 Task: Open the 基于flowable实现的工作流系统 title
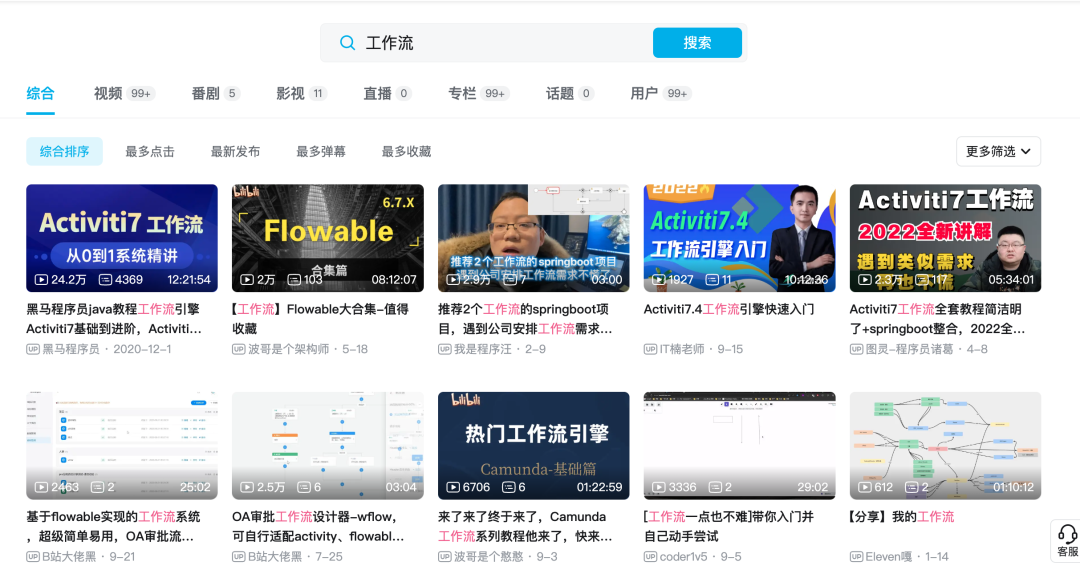(x=114, y=526)
